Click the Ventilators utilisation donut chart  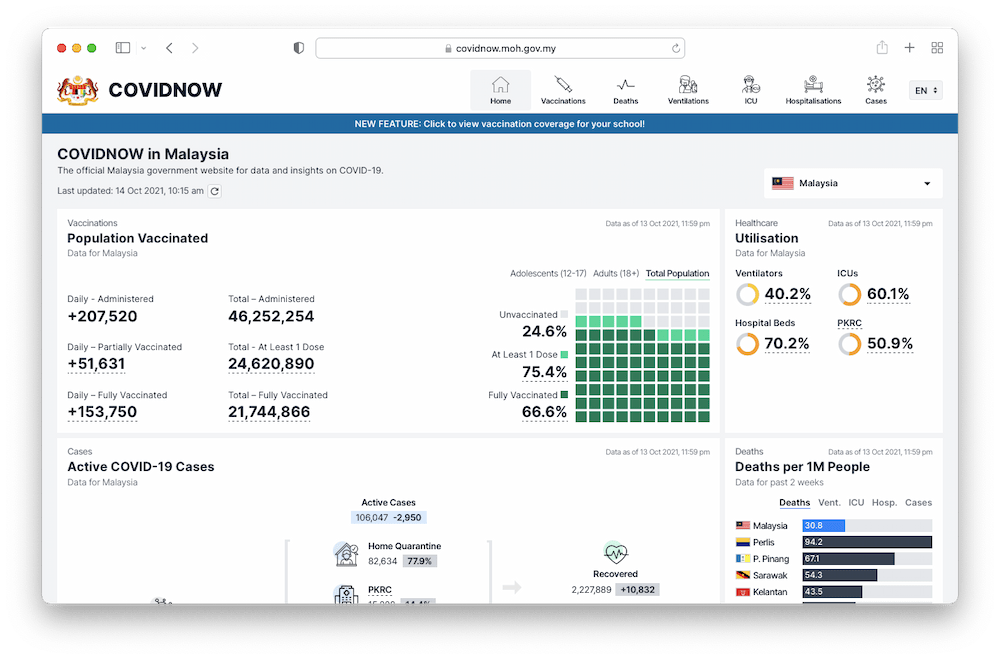point(747,294)
